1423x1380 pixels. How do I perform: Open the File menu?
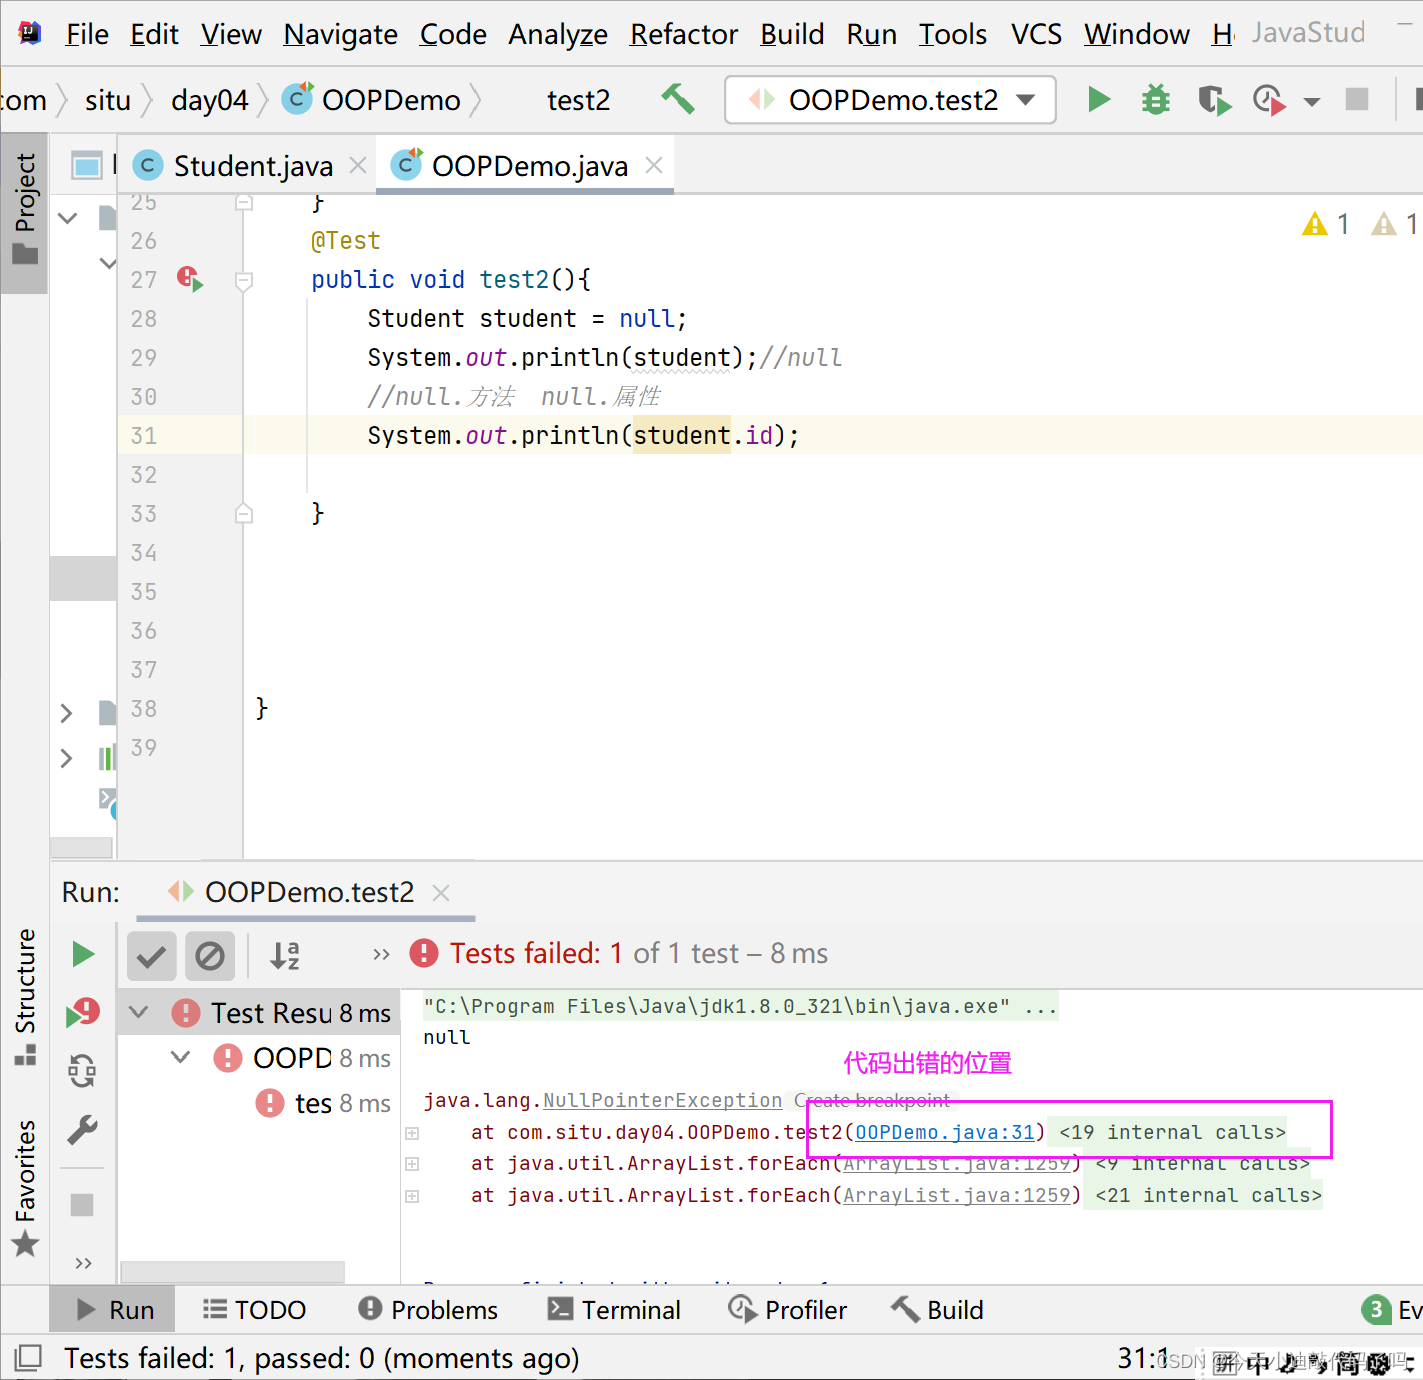coord(87,34)
